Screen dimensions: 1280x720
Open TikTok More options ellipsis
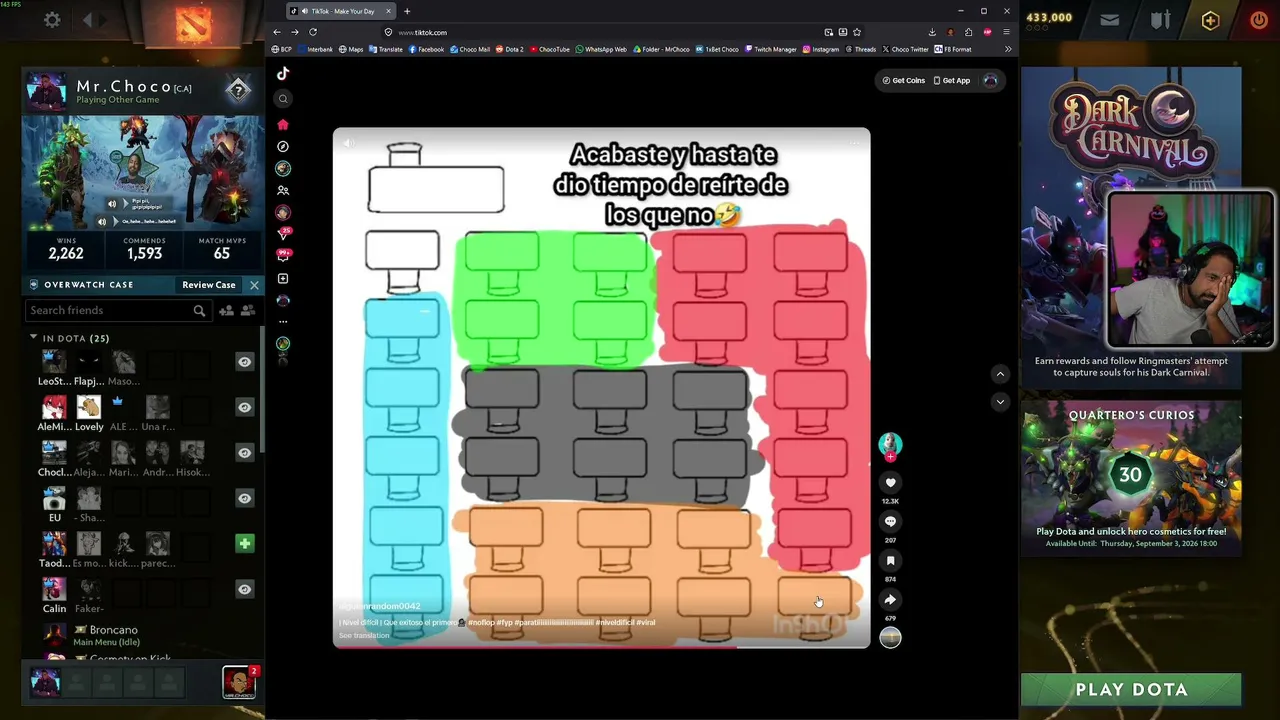point(283,322)
